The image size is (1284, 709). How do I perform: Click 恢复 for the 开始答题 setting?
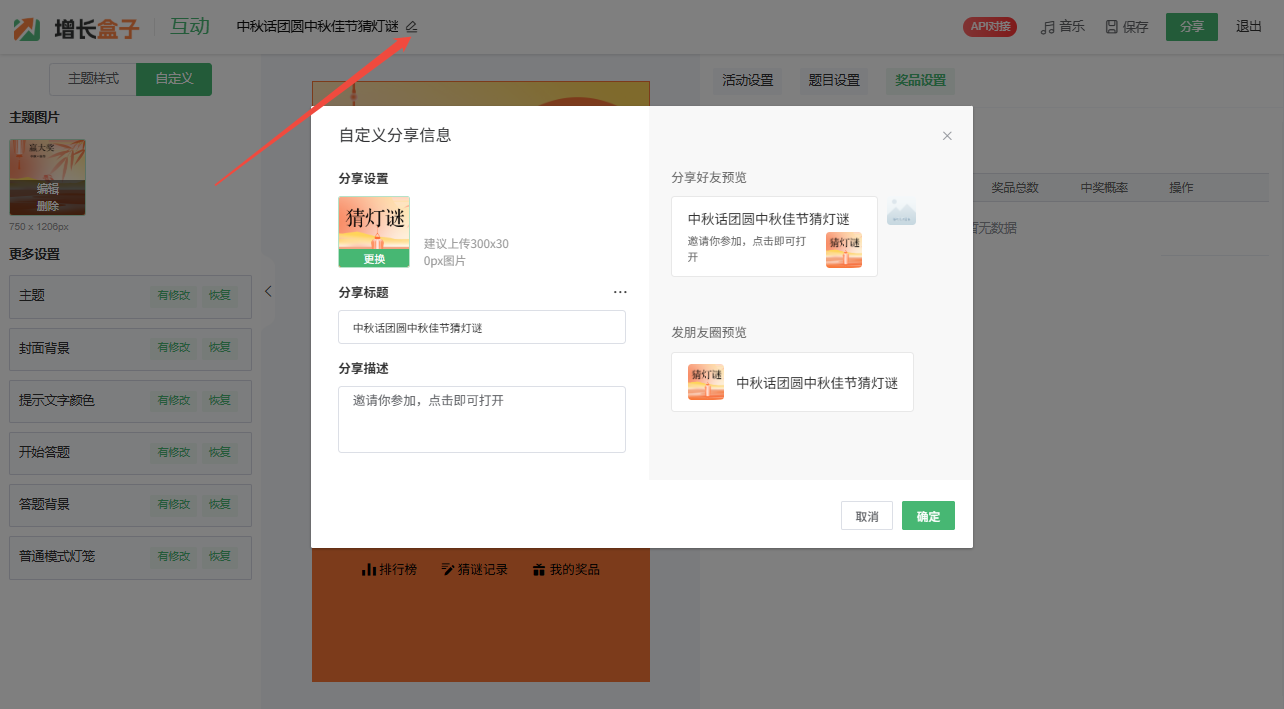coord(220,452)
